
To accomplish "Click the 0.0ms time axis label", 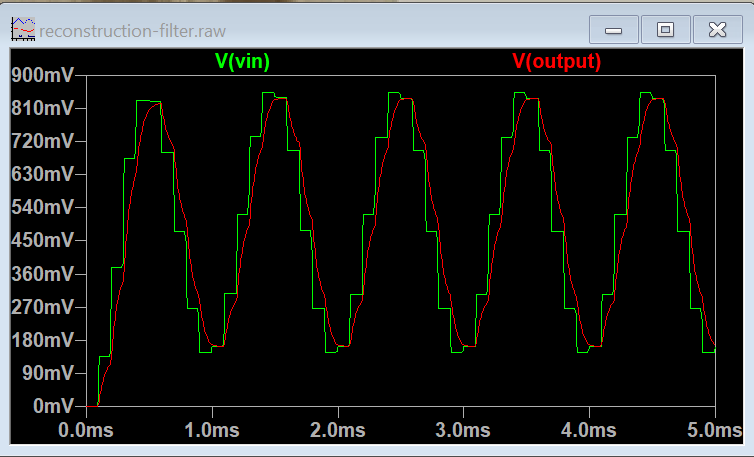I will coord(86,430).
